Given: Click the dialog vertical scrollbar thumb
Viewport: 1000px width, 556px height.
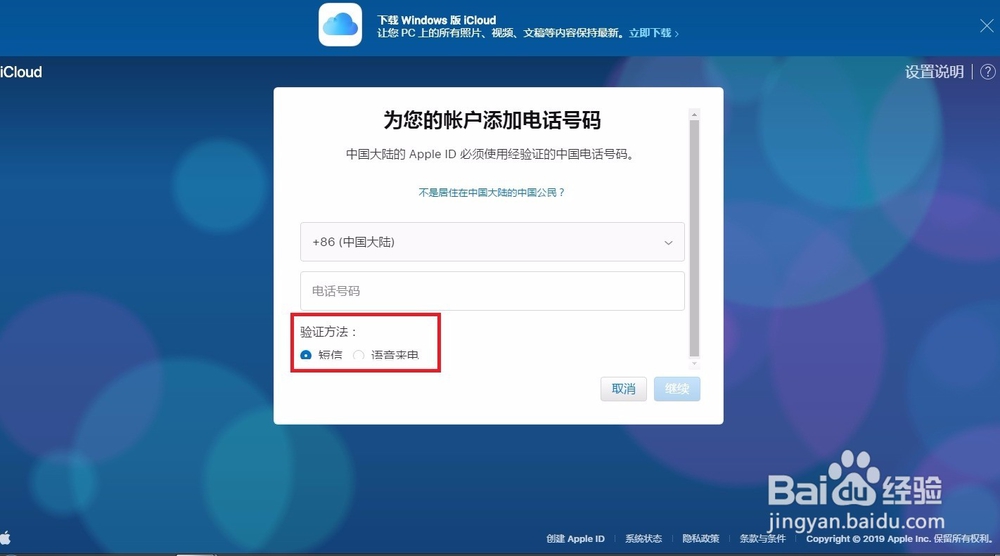Looking at the screenshot, I should tap(695, 238).
